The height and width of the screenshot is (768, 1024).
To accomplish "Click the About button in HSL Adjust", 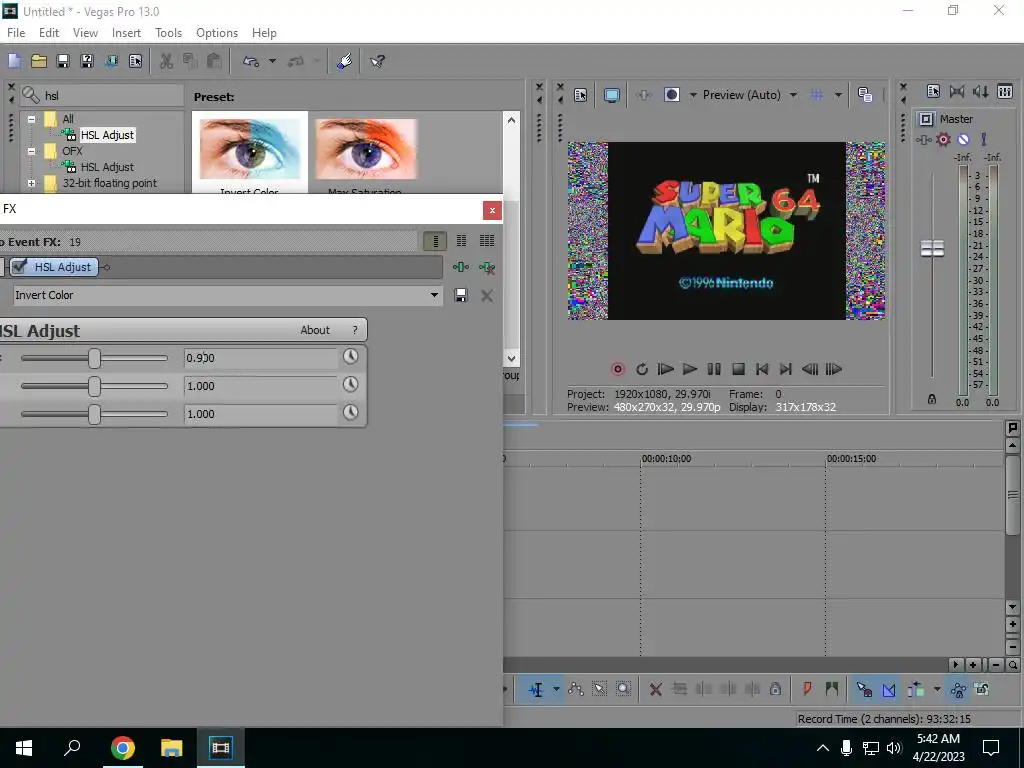I will click(x=315, y=330).
